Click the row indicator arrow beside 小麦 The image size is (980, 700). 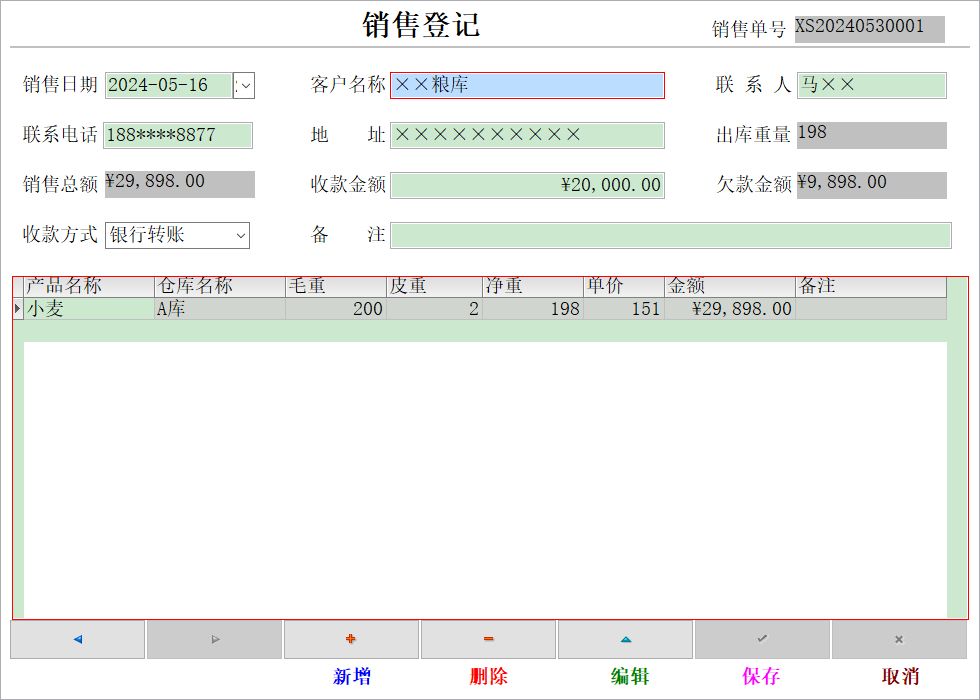tap(18, 309)
